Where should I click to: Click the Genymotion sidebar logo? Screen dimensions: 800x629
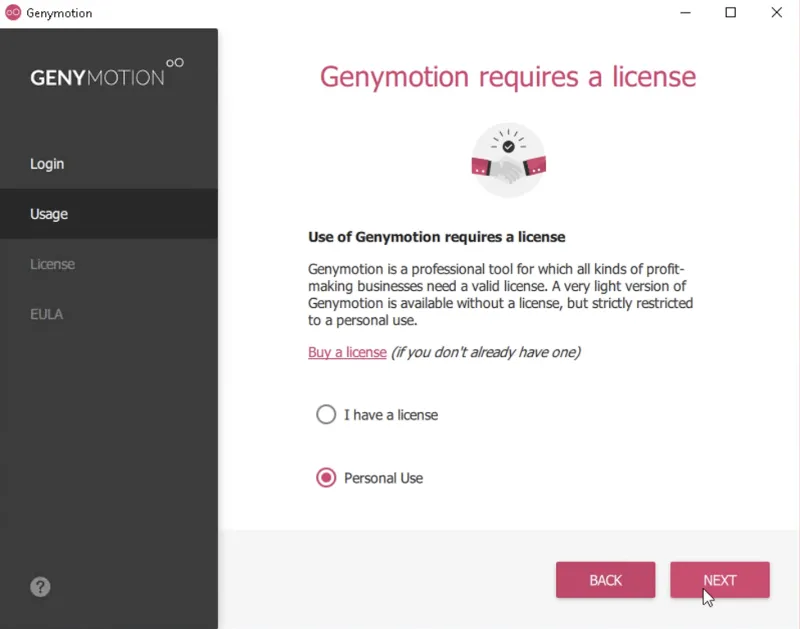[107, 73]
